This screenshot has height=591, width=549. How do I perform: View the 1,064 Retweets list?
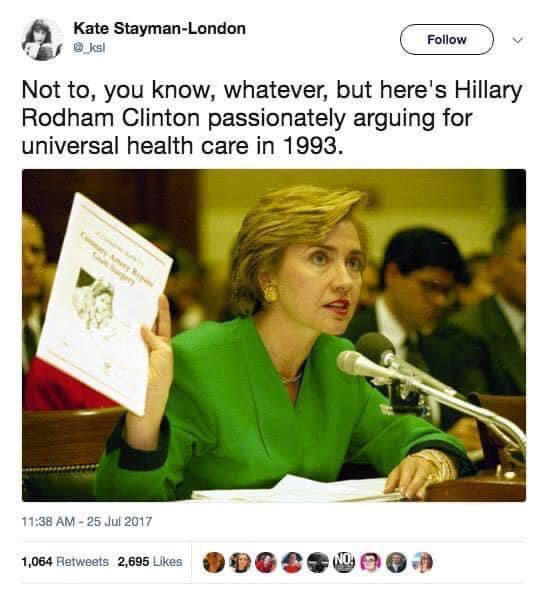(x=65, y=562)
